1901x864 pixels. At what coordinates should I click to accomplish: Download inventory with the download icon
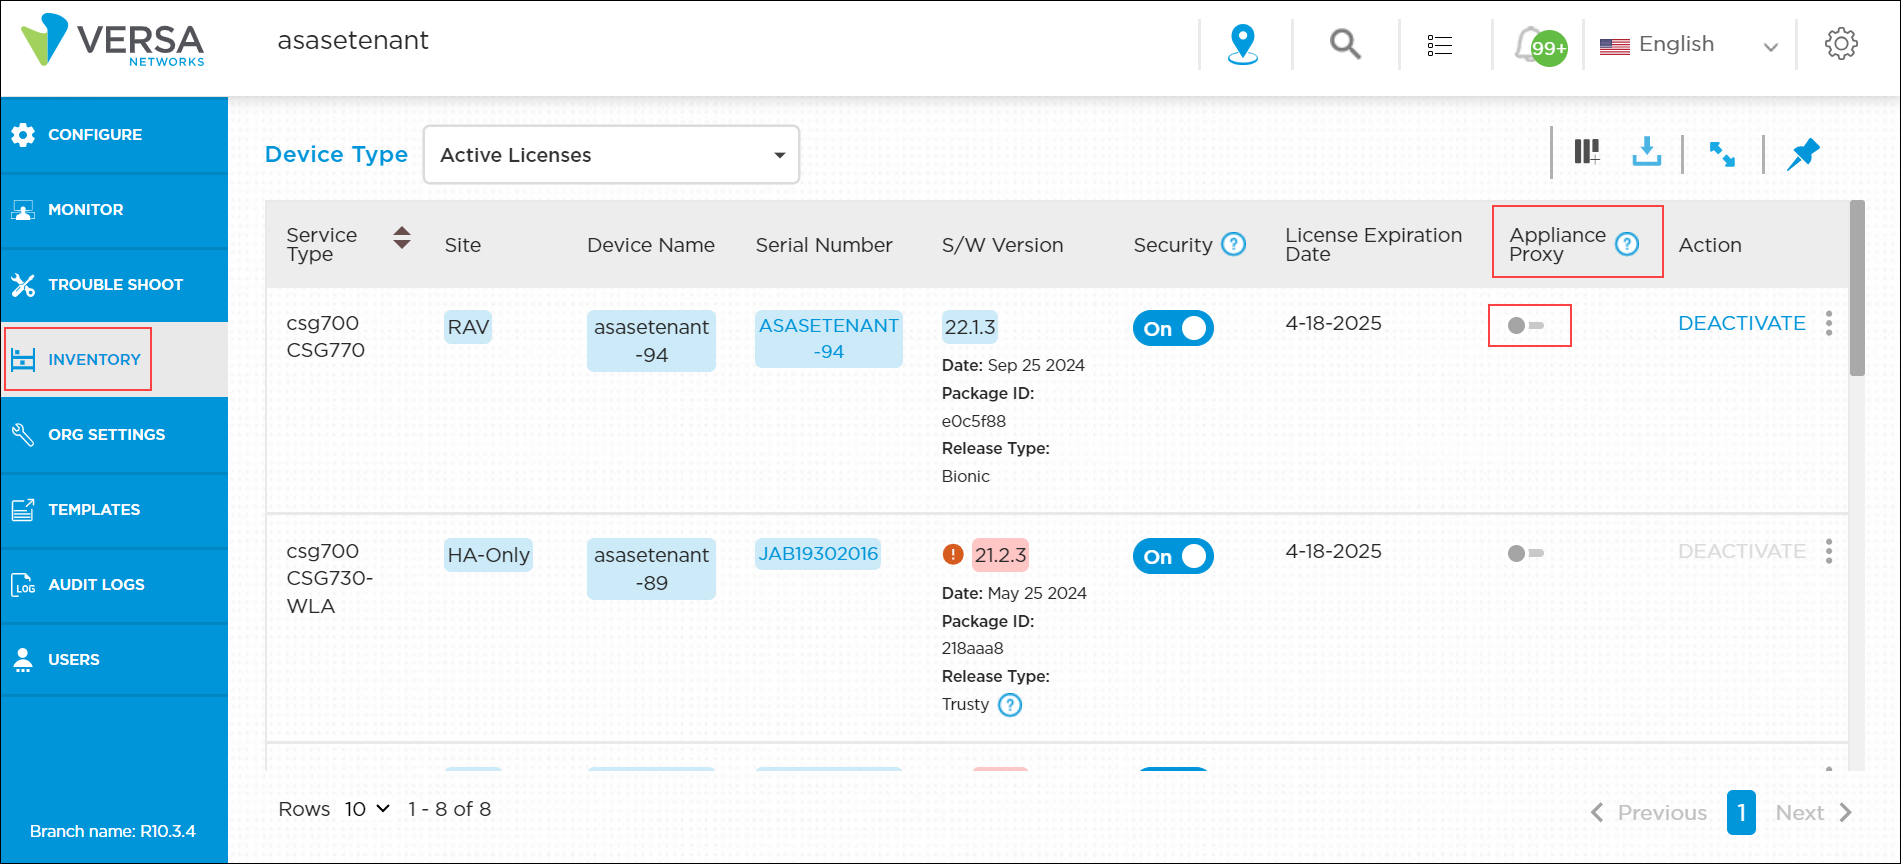(x=1646, y=152)
